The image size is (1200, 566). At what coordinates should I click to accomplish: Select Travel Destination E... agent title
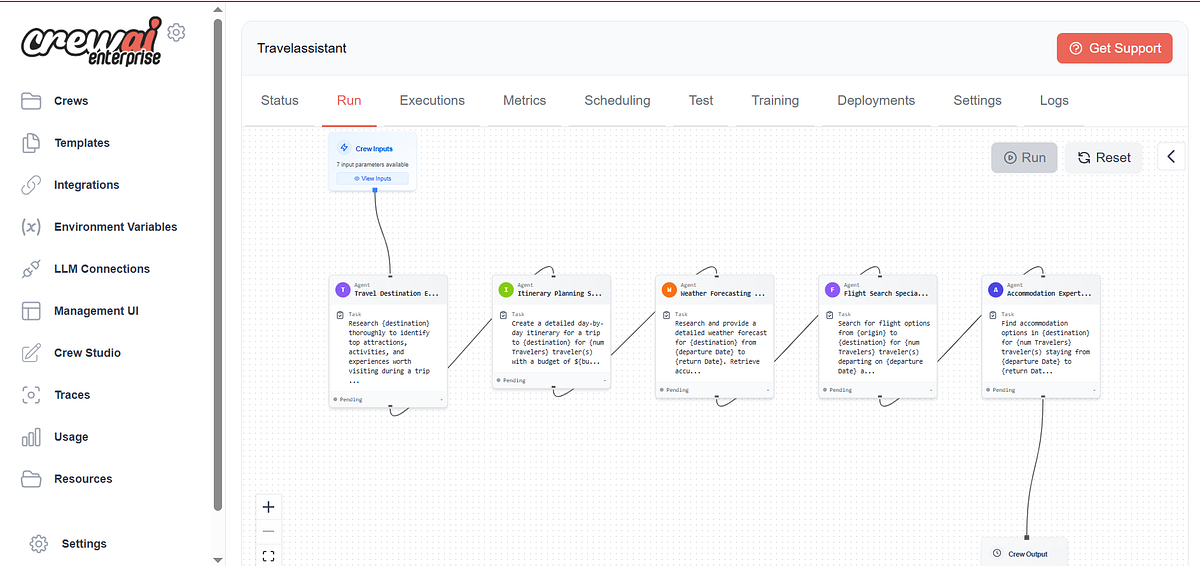[x=396, y=294]
